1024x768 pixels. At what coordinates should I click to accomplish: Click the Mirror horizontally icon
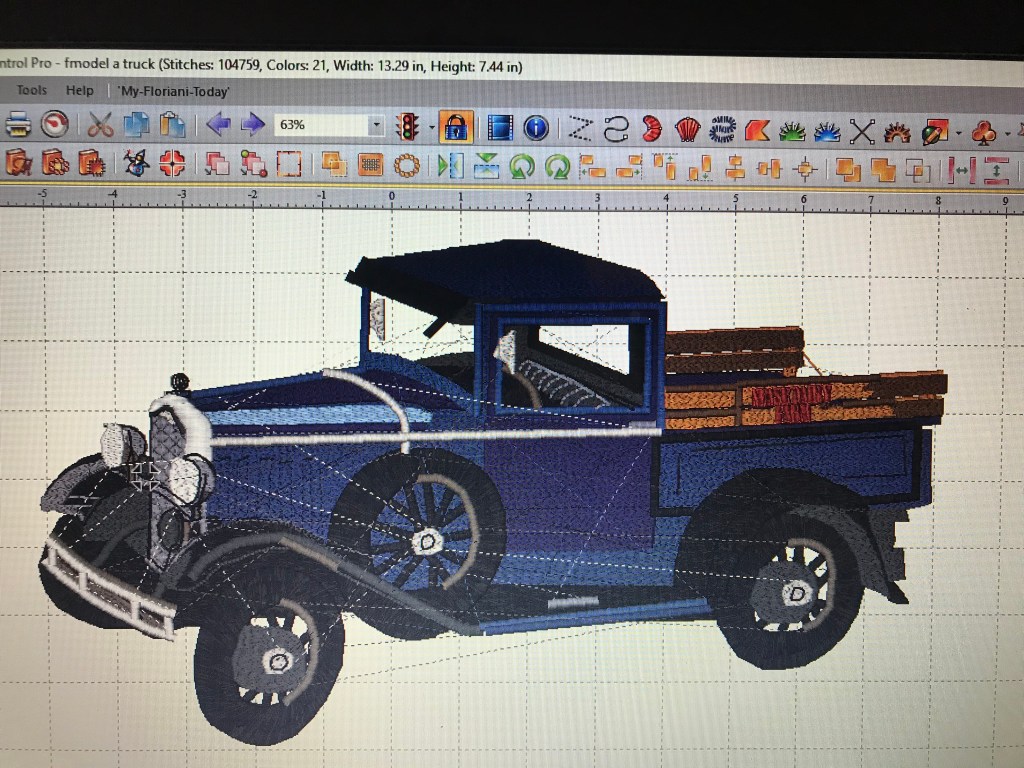point(449,166)
